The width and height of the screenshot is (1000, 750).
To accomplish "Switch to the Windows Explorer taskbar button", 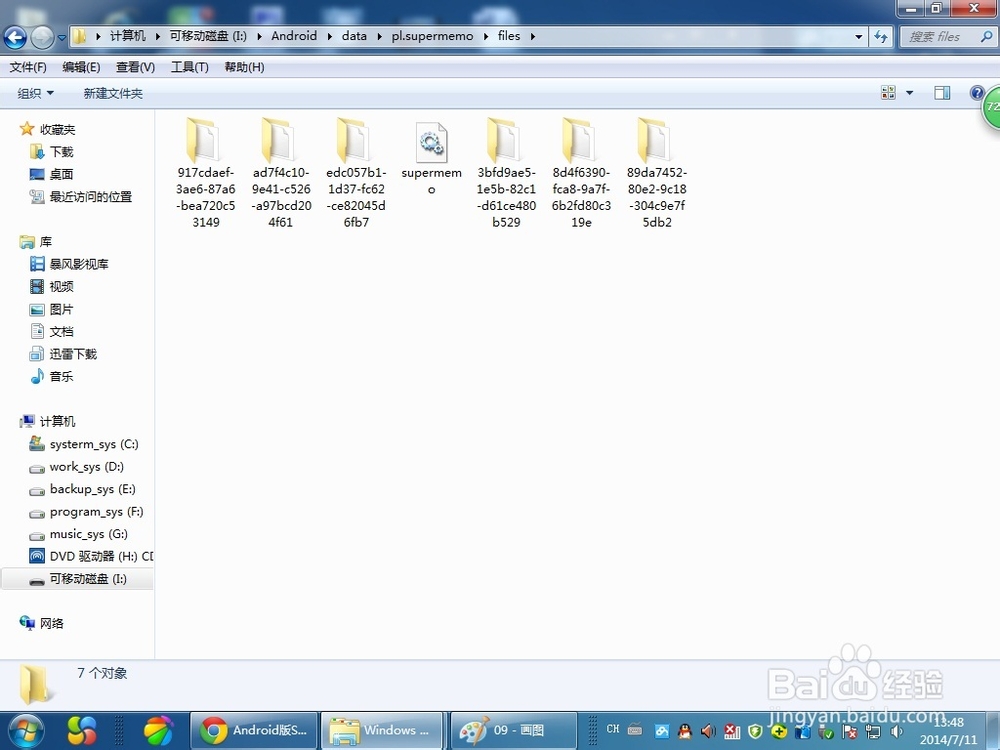I will [382, 730].
